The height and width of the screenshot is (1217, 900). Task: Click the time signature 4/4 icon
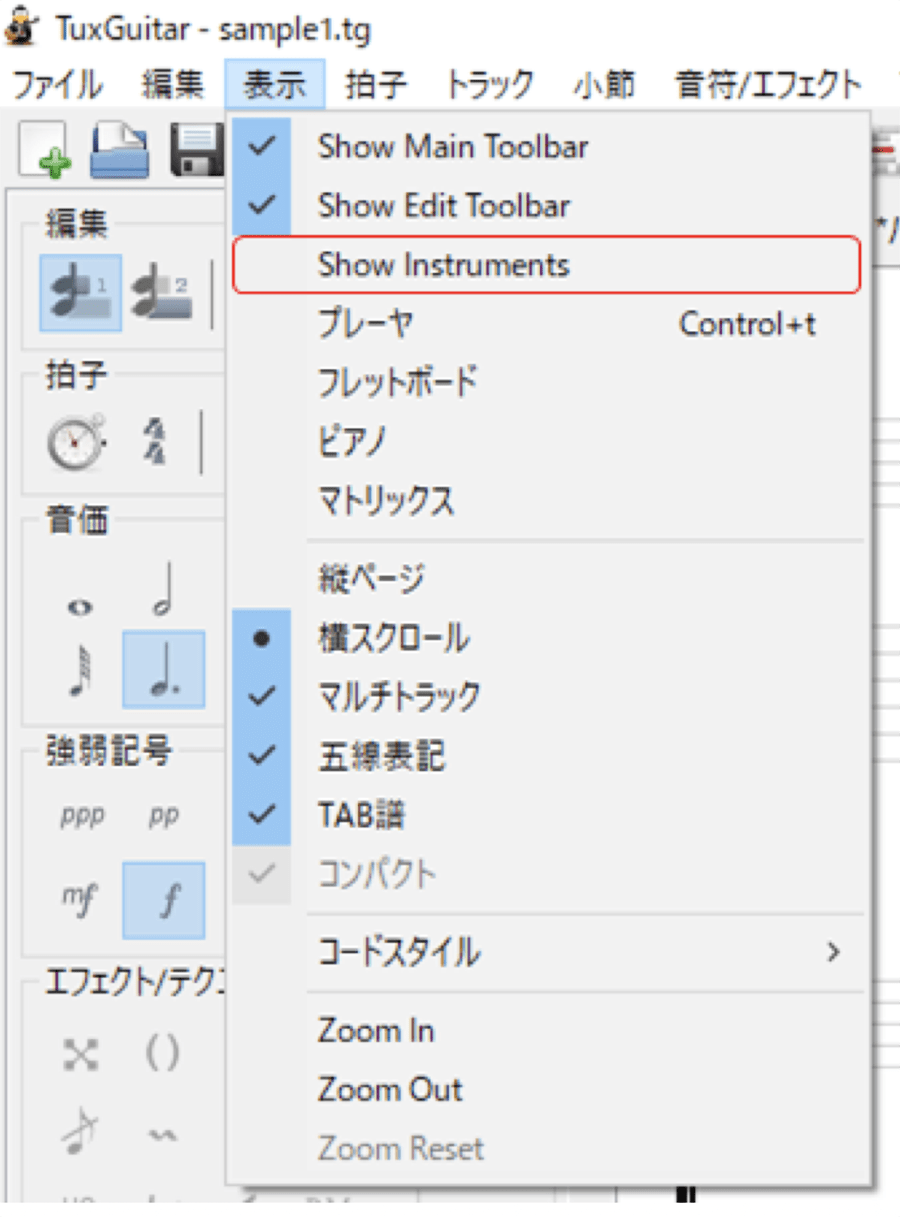click(156, 441)
